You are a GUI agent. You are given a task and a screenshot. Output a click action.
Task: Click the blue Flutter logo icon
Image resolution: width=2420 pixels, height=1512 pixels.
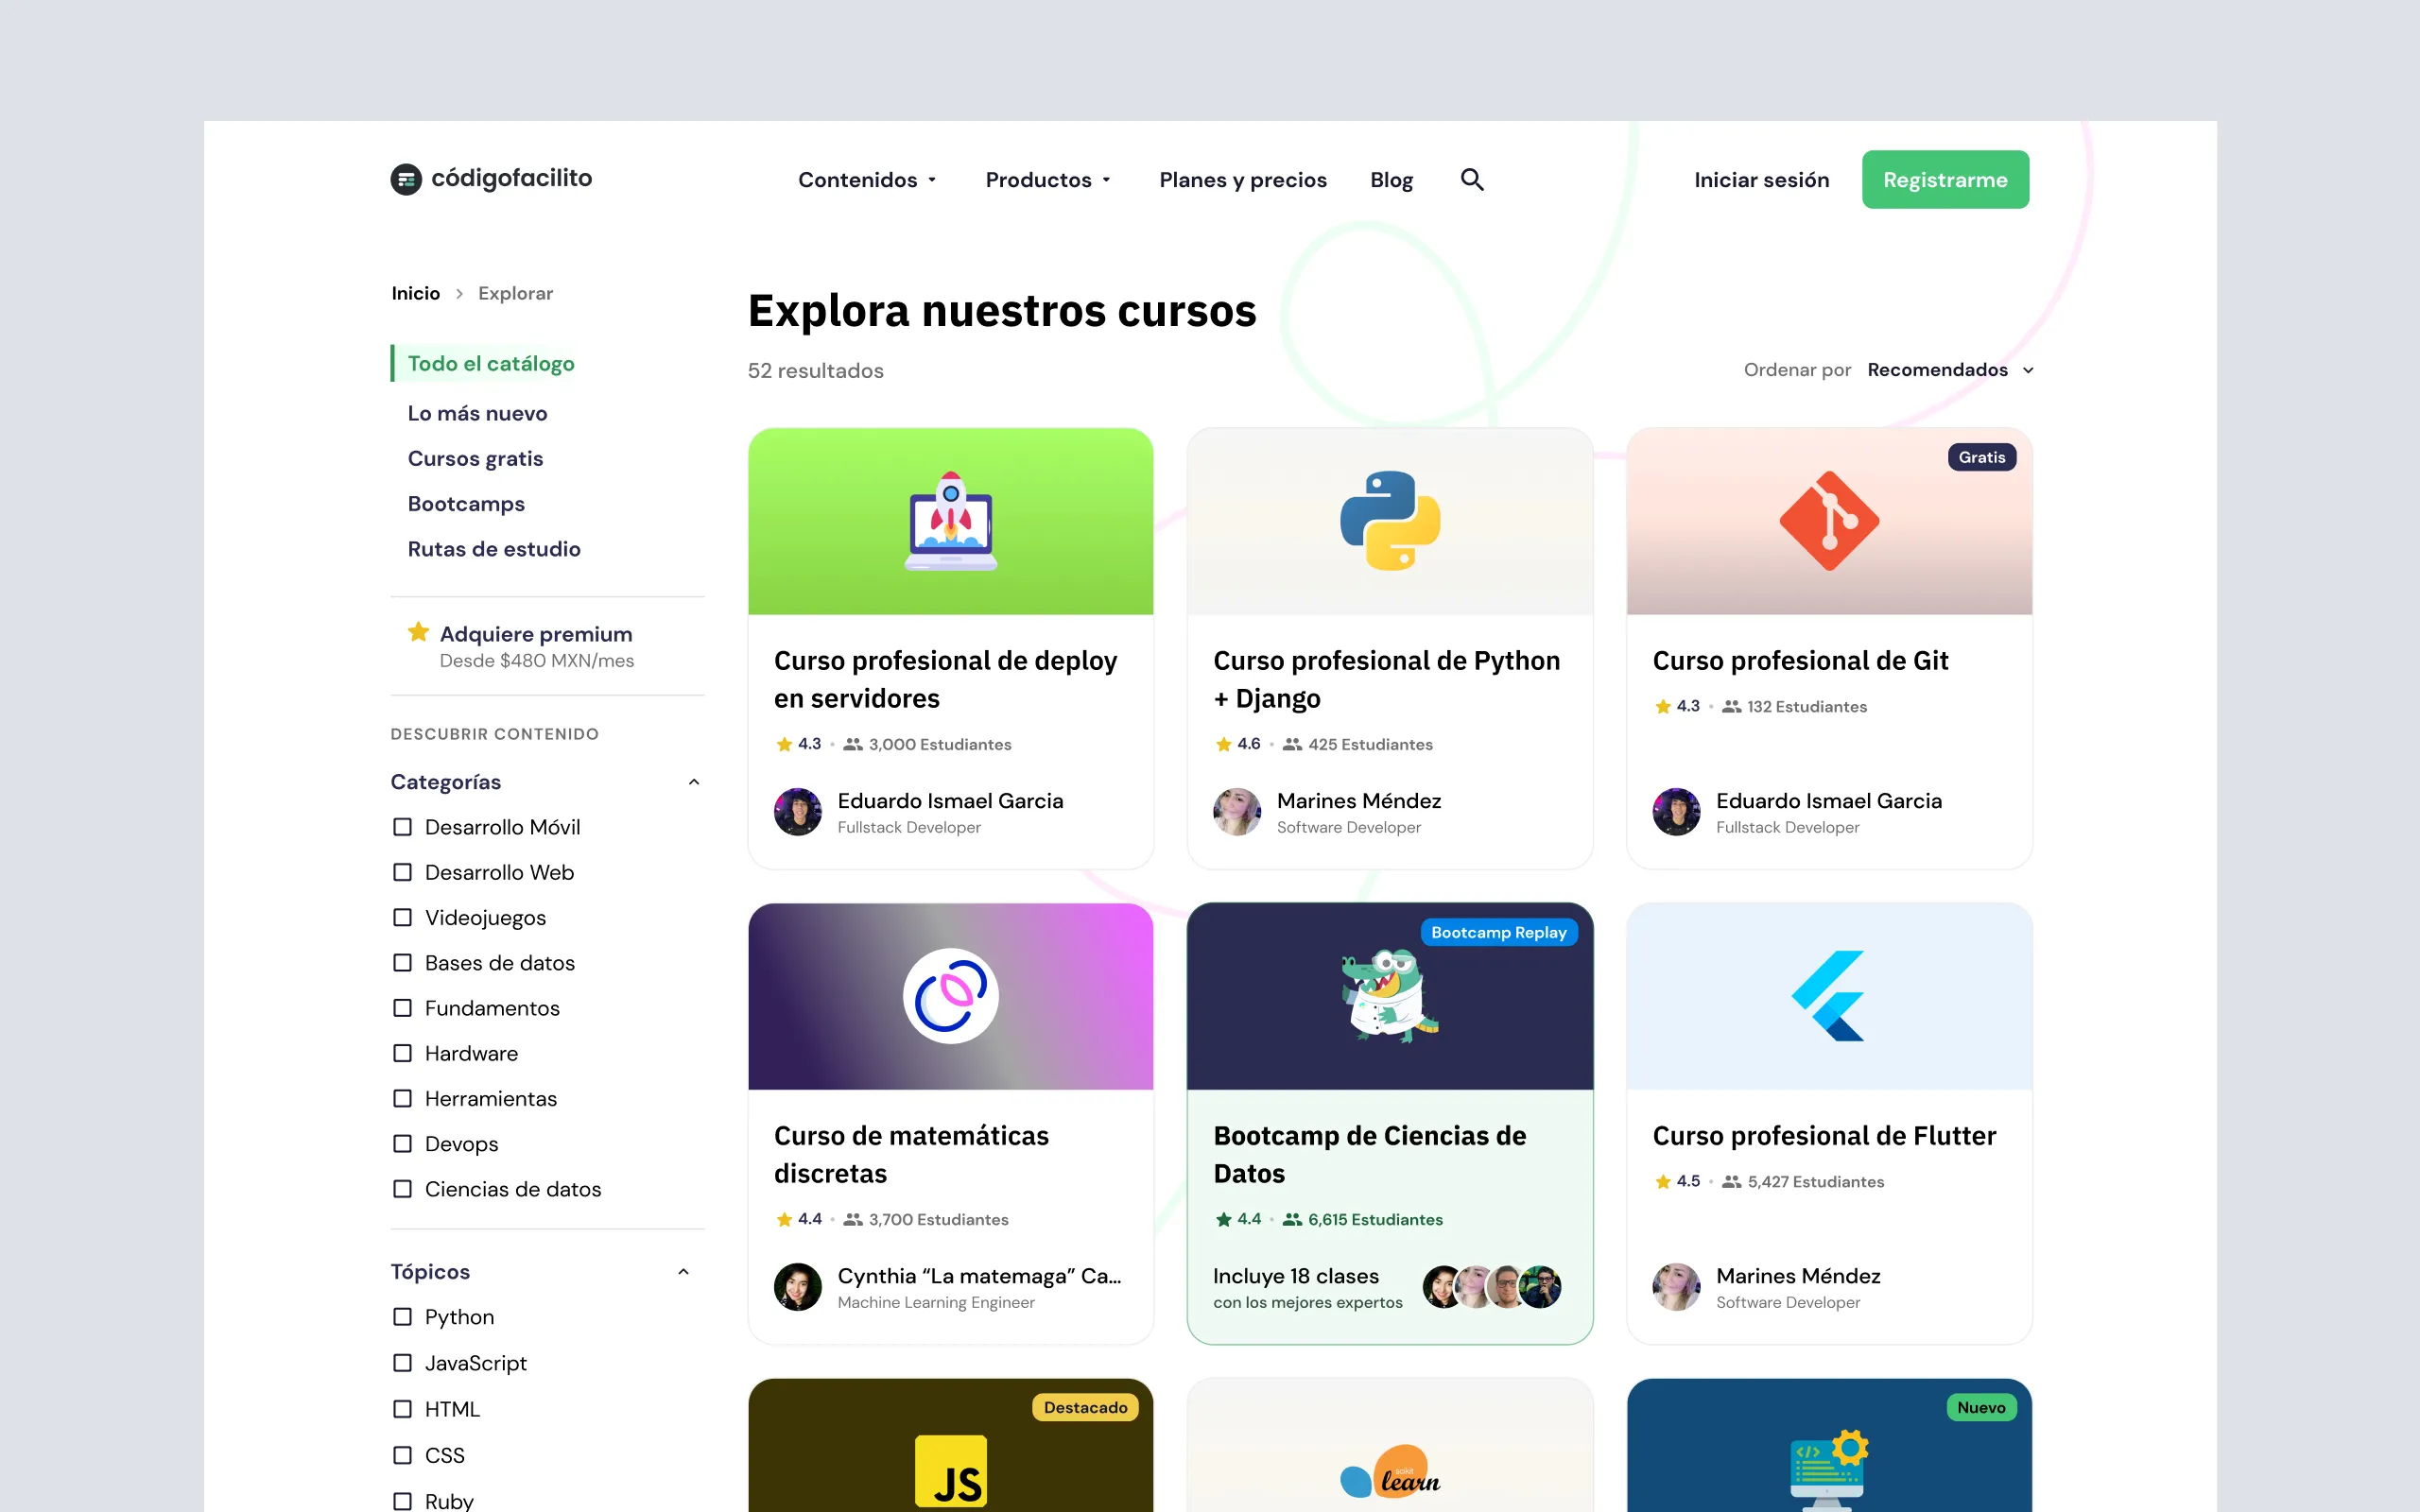click(1829, 996)
